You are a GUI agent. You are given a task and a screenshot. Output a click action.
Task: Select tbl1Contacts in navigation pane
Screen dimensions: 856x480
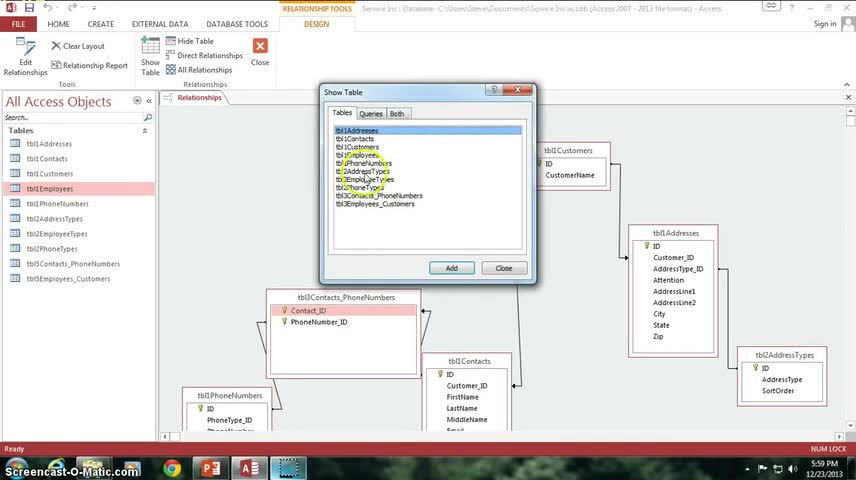pyautogui.click(x=78, y=159)
